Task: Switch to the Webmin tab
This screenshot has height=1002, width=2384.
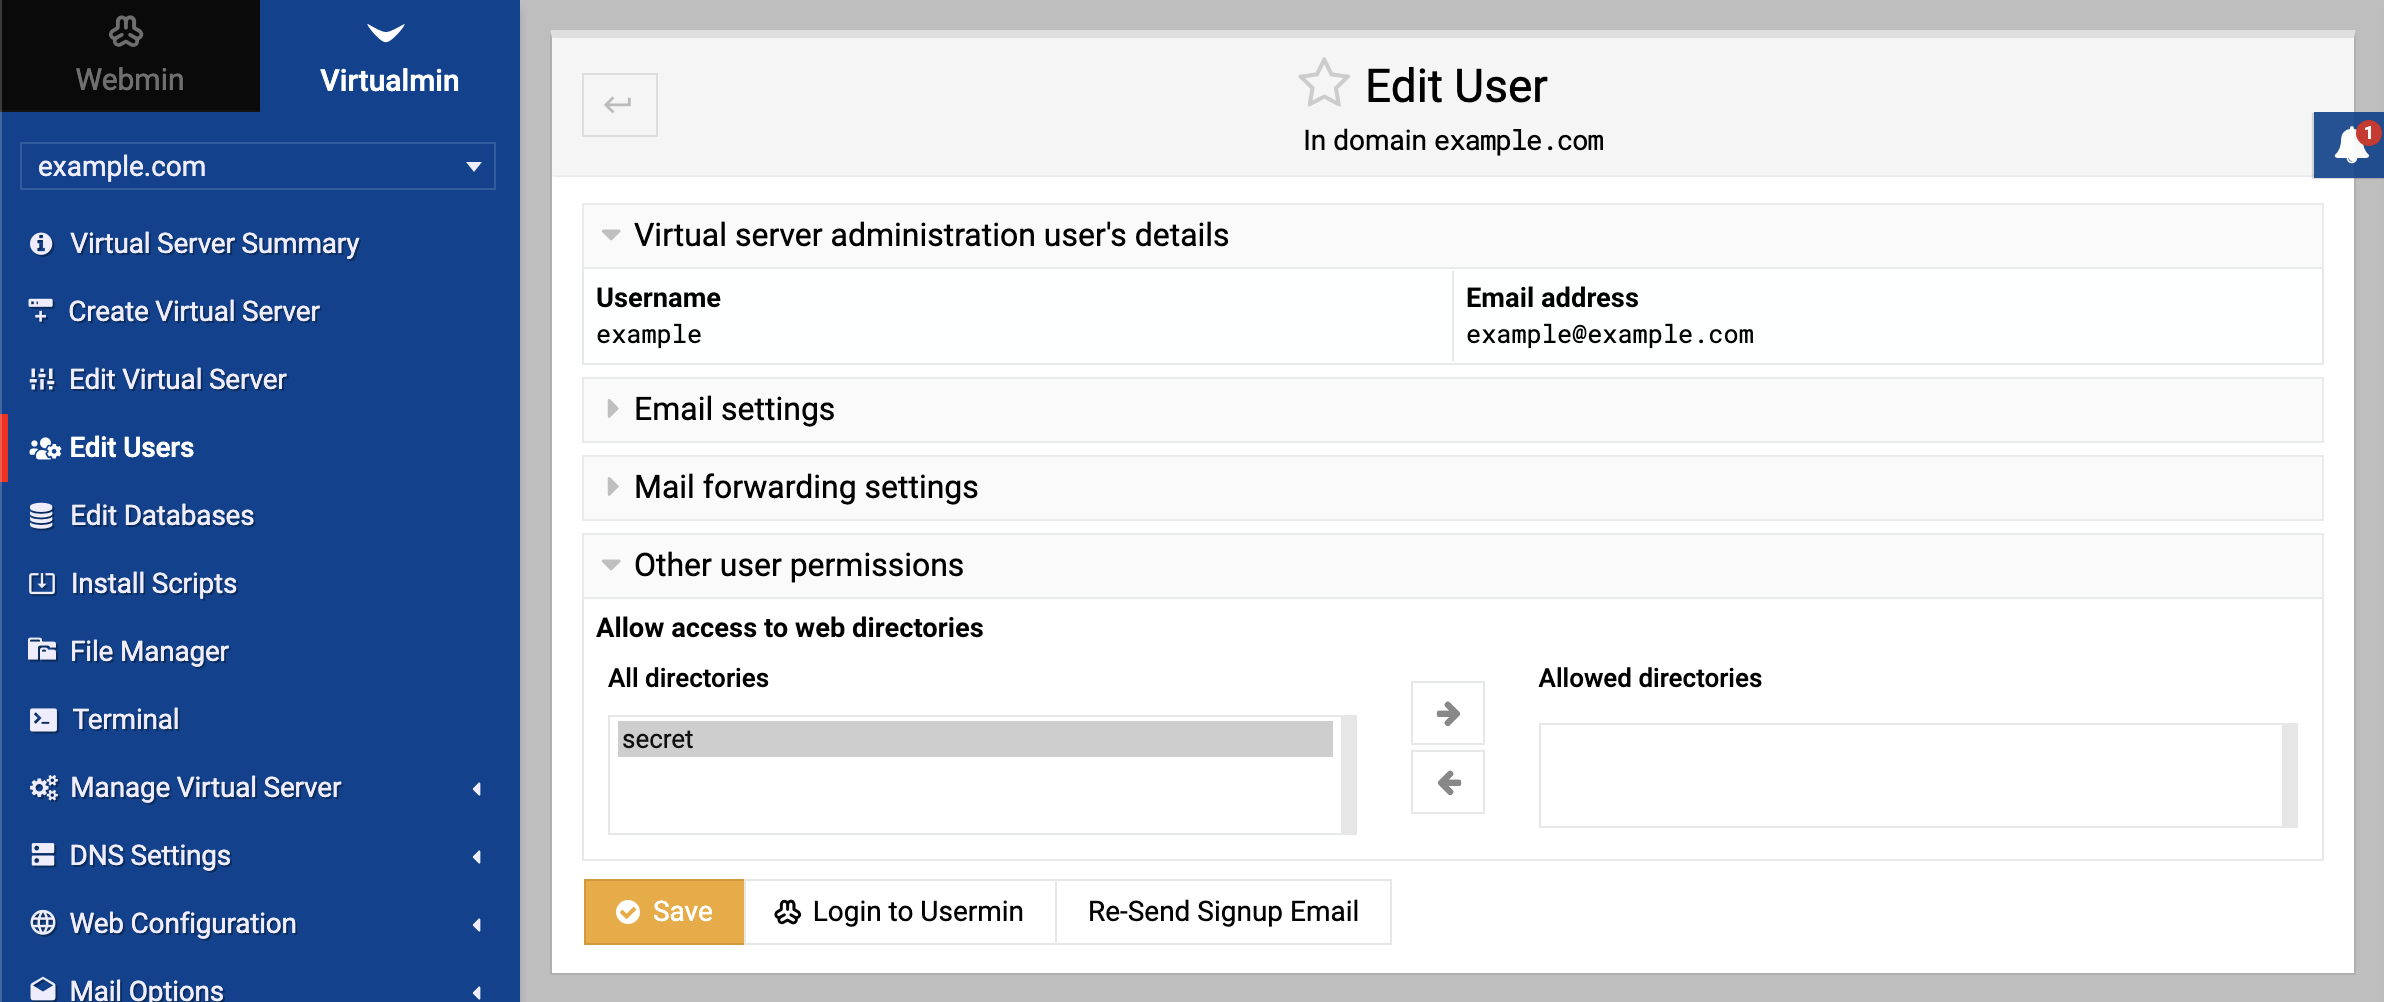Action: click(130, 56)
